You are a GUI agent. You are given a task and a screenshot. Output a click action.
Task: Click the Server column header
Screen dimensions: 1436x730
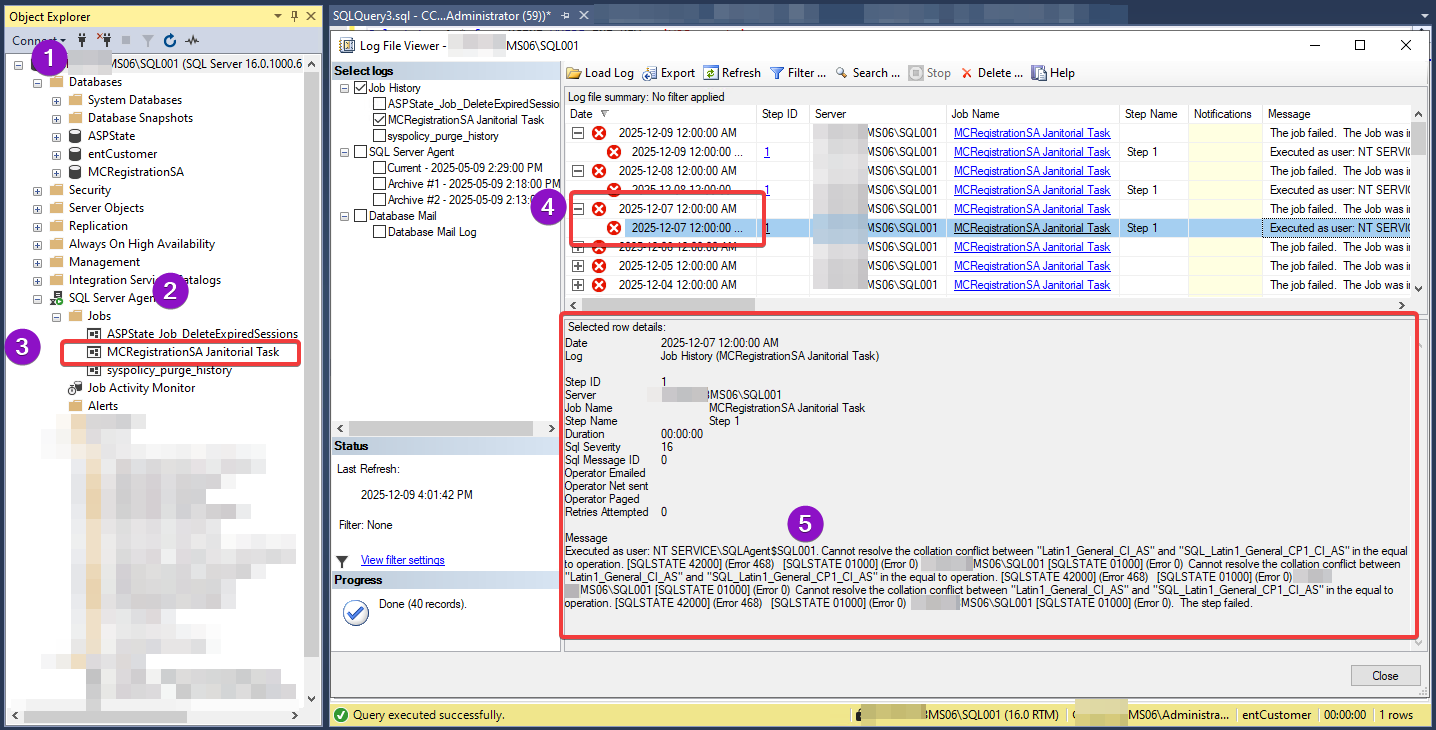tap(877, 114)
